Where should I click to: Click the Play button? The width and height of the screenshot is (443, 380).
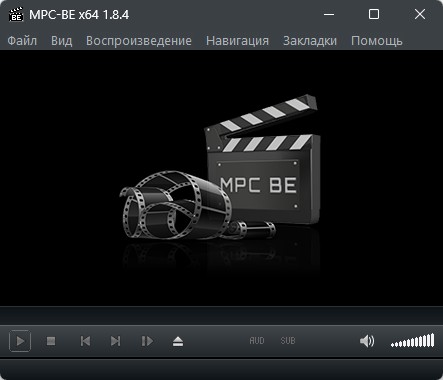[x=20, y=341]
